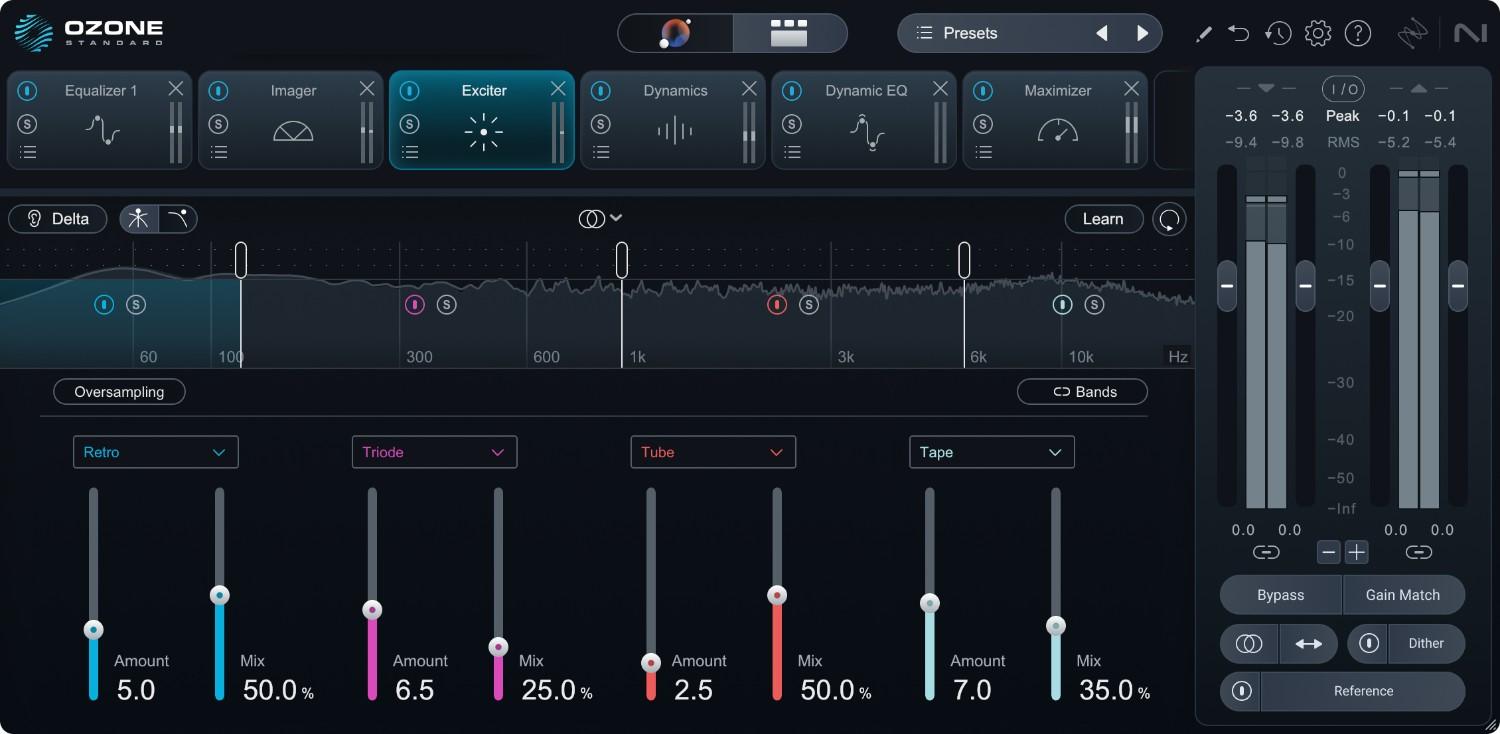Disable the pink Triode band power toggle
Viewport: 1500px width, 734px height.
click(x=414, y=304)
